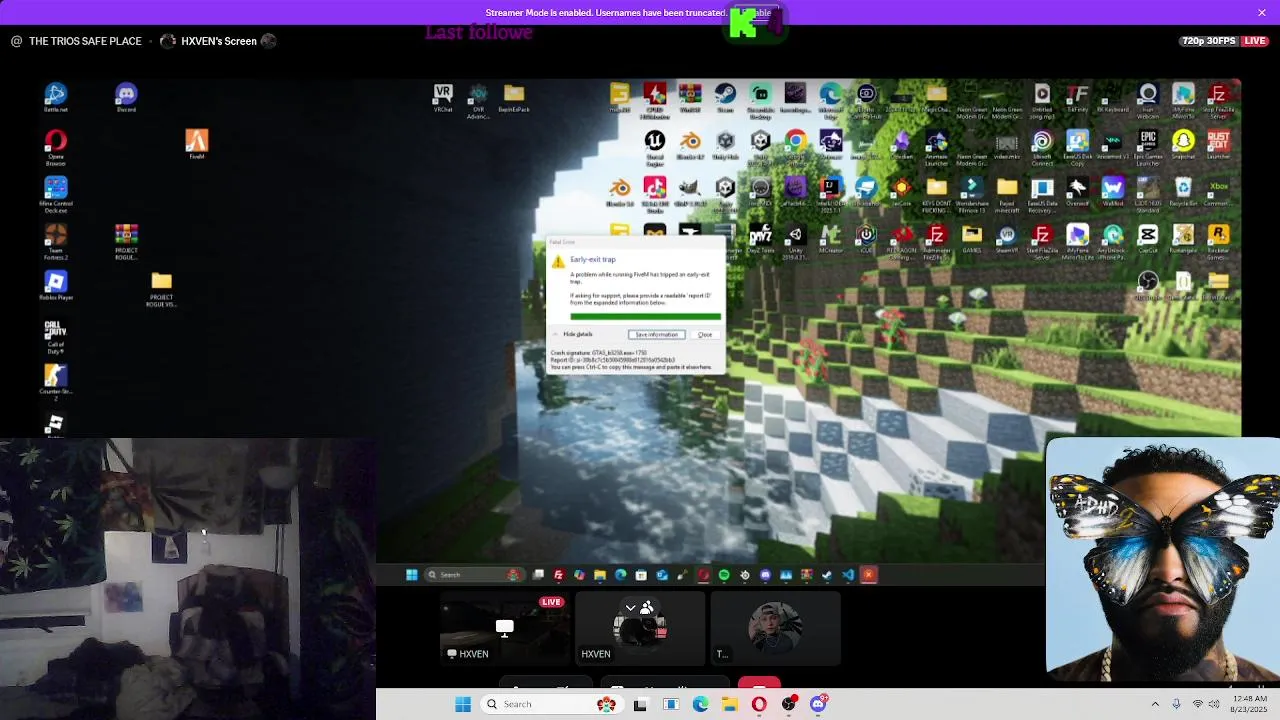This screenshot has width=1280, height=720.
Task: Open the Recycle Bin desktop icon
Action: [x=1183, y=191]
